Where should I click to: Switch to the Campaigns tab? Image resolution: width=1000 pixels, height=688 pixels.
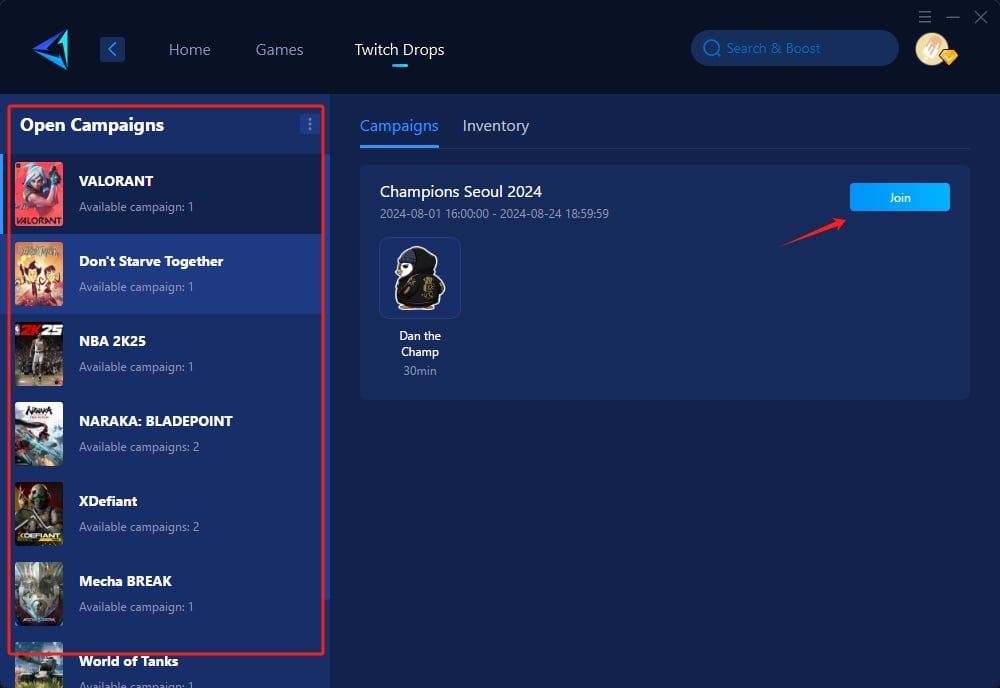pos(399,126)
